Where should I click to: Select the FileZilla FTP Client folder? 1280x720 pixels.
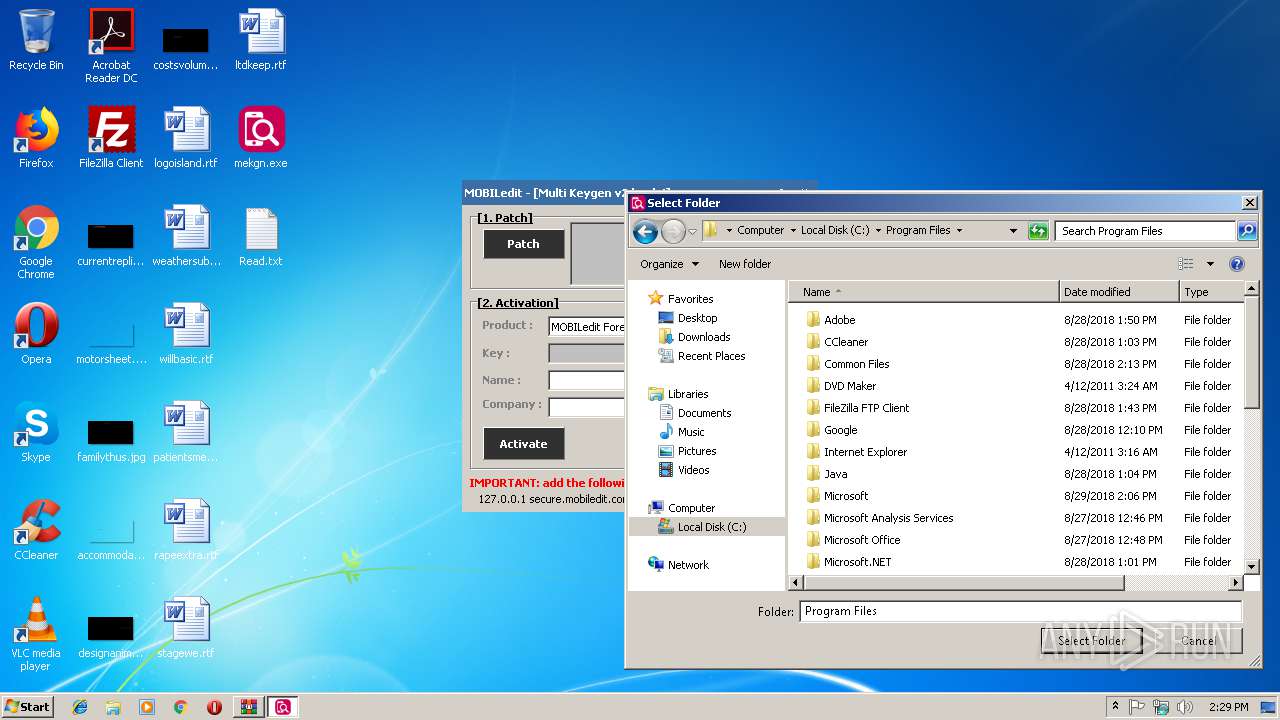(x=866, y=408)
